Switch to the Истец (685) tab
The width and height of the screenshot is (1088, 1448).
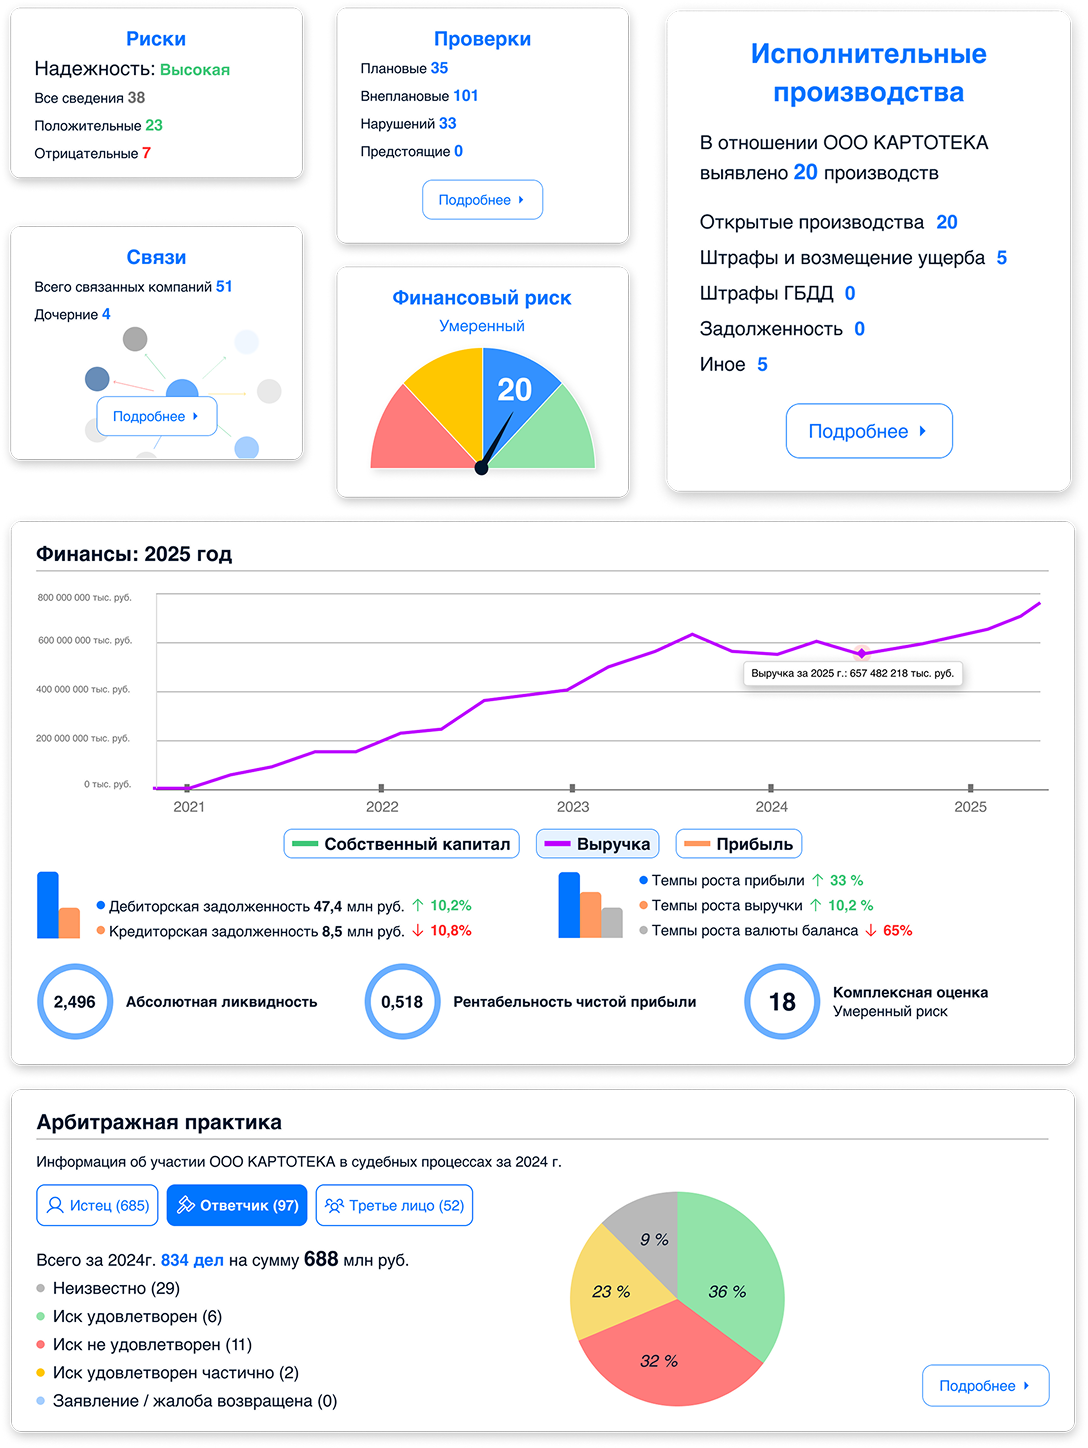pyautogui.click(x=98, y=1205)
